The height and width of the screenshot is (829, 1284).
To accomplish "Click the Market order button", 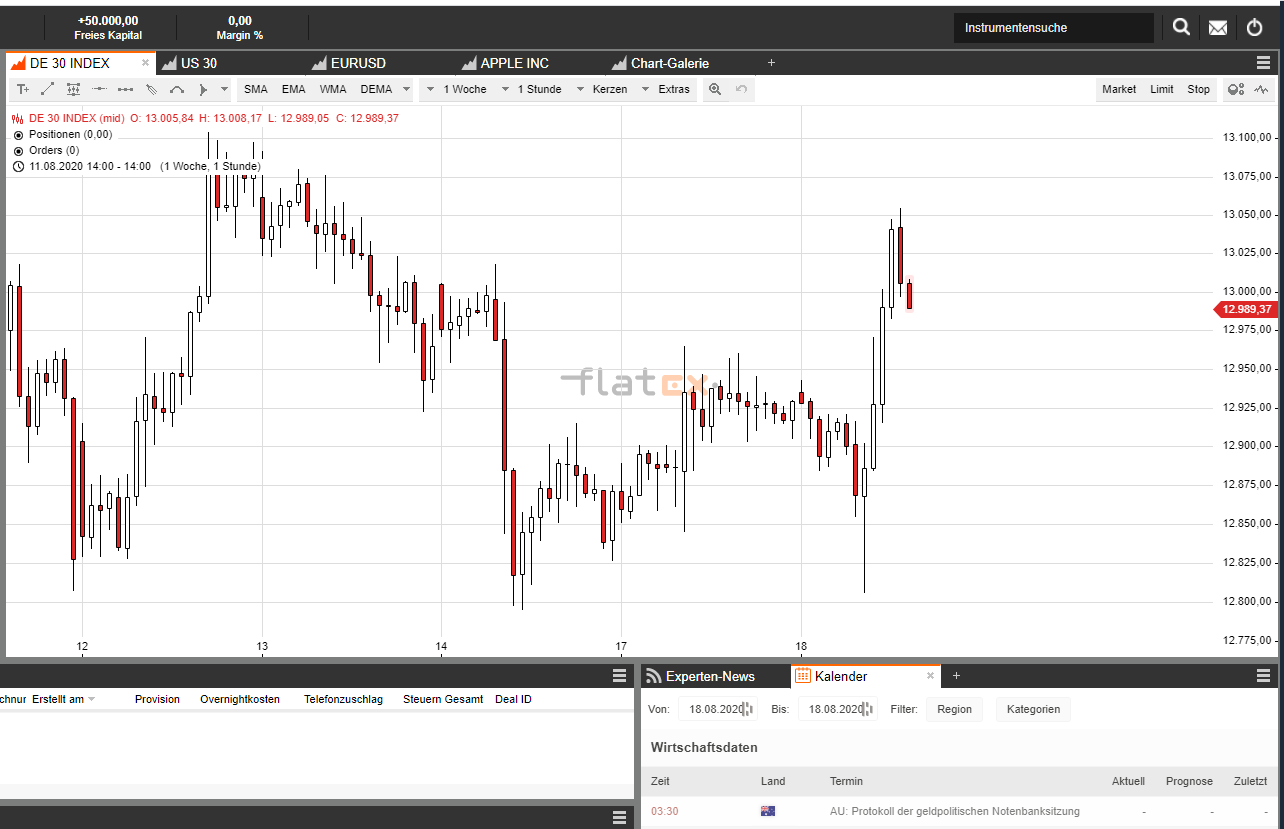I will [x=1119, y=89].
